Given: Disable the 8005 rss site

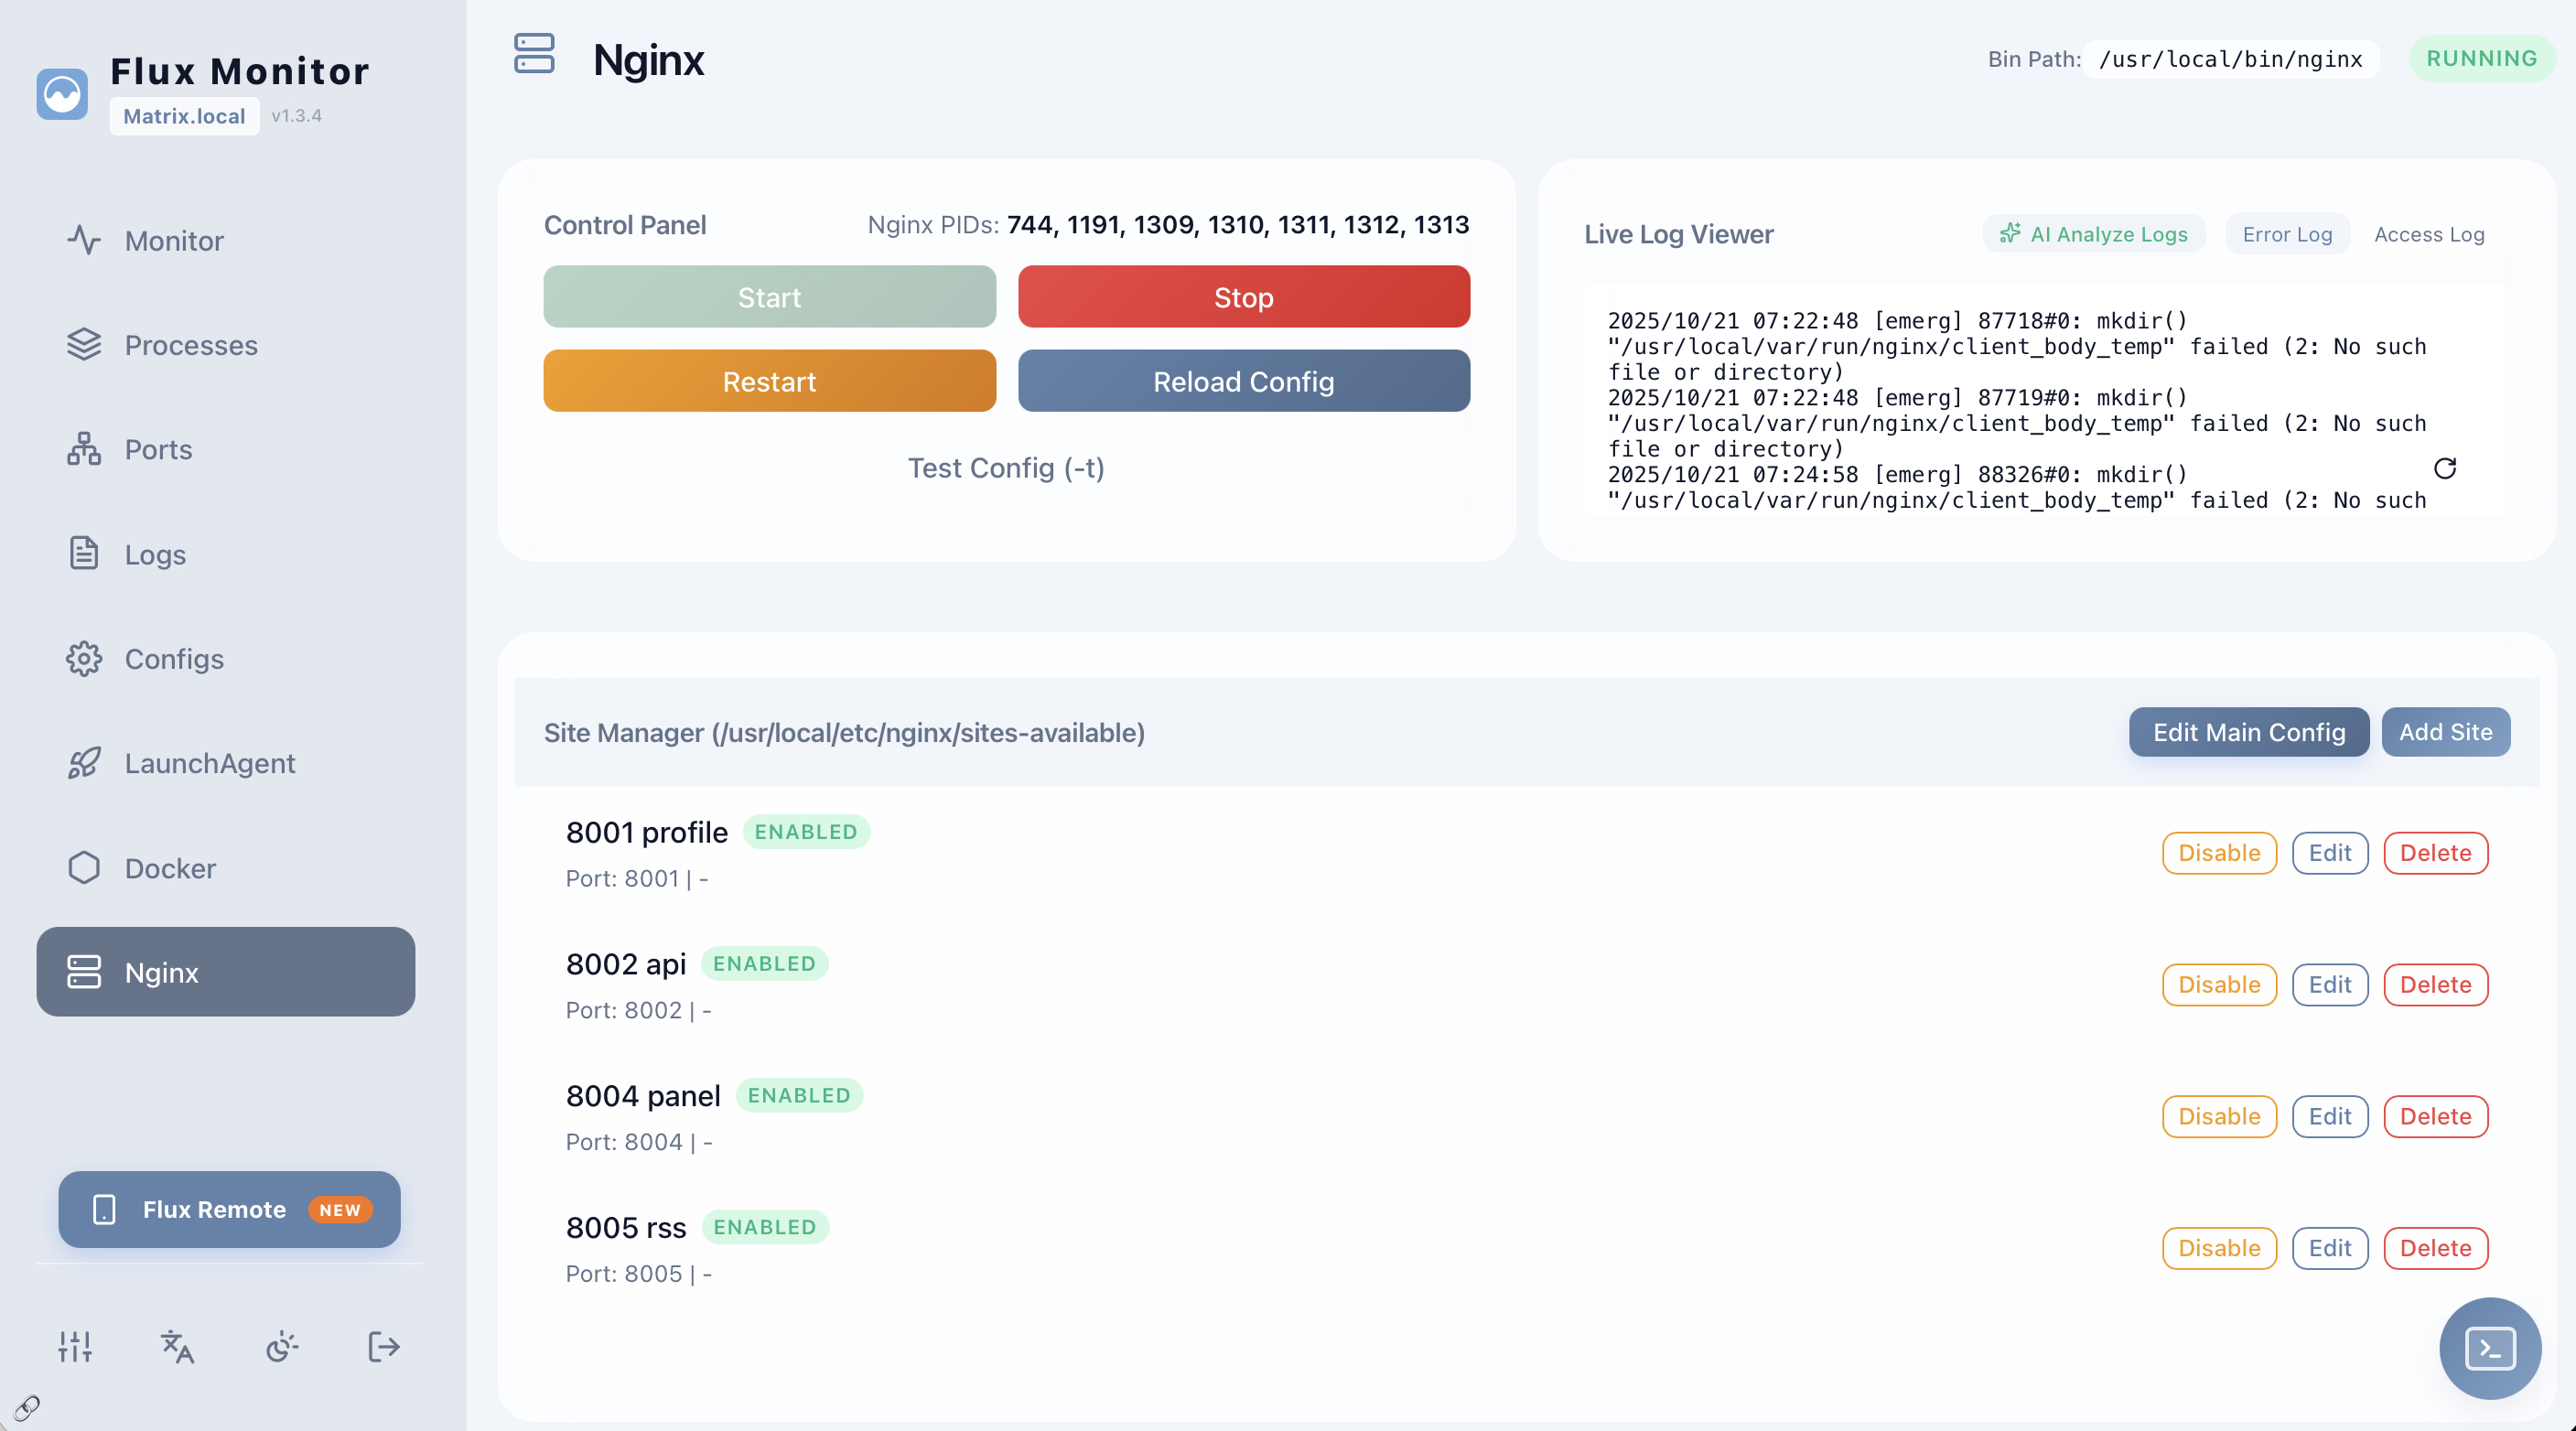Looking at the screenshot, I should point(2218,1247).
